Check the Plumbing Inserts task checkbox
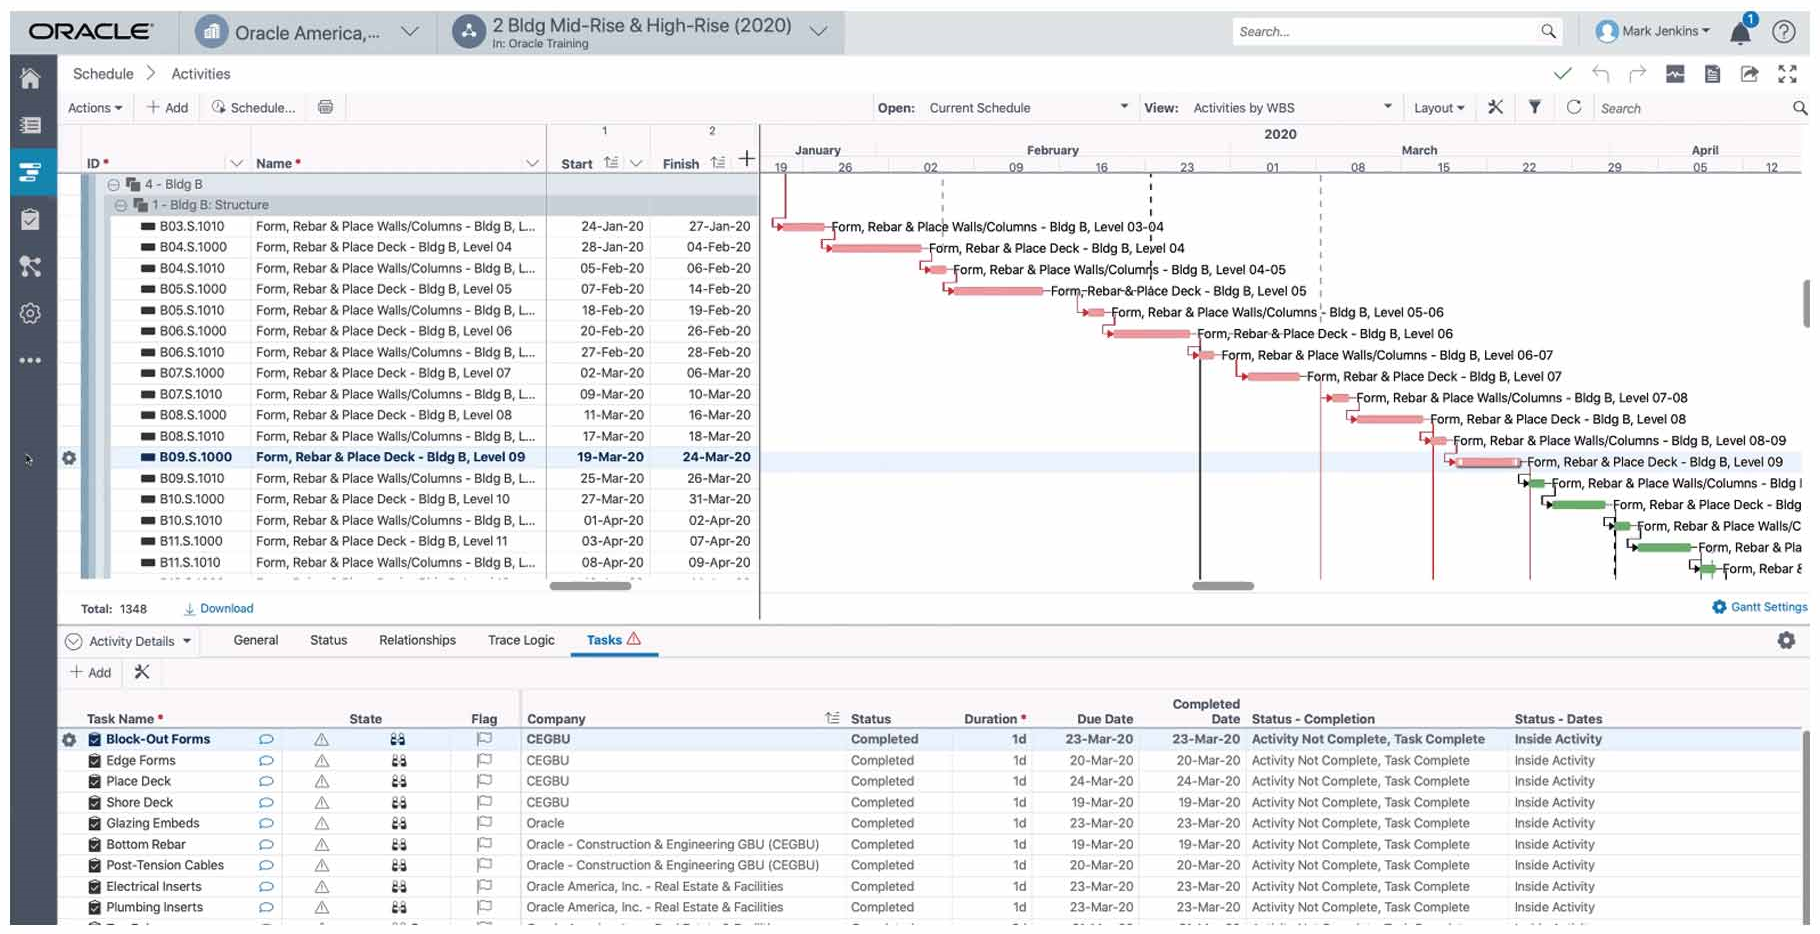The height and width of the screenshot is (934, 1820). click(x=93, y=907)
